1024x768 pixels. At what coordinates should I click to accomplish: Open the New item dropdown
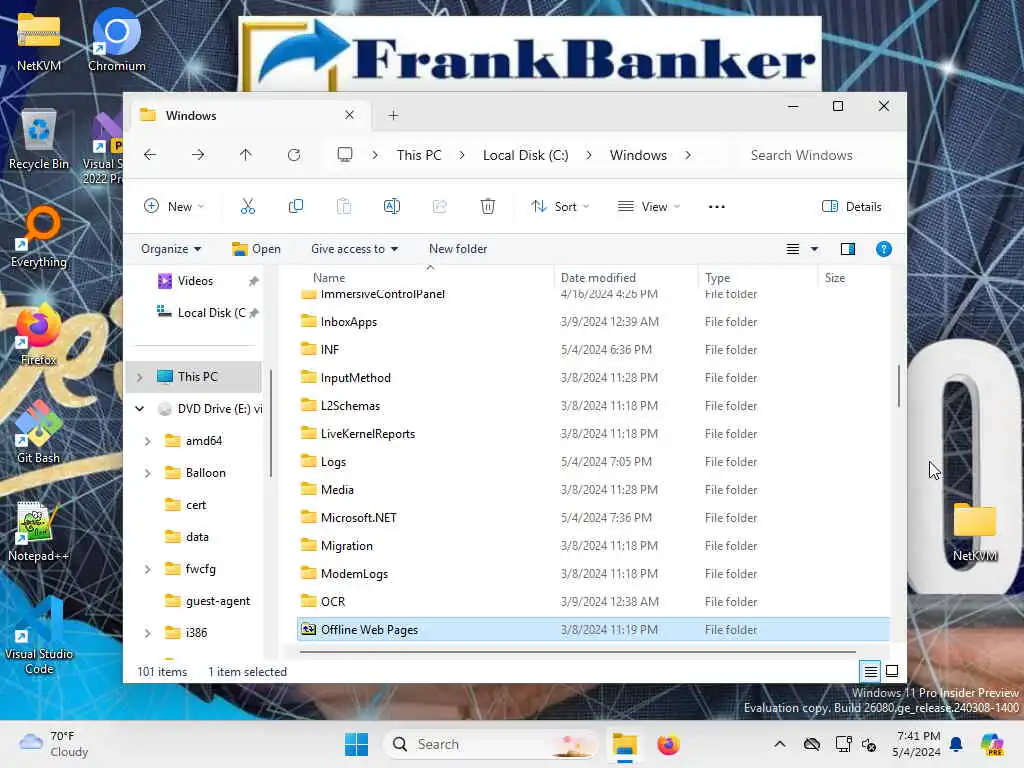(x=174, y=206)
